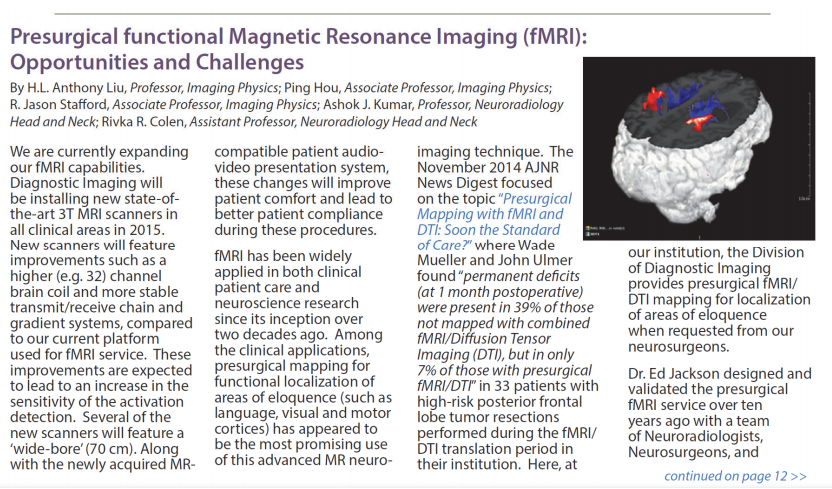Click the author name Rivka R. Colen
This screenshot has width=832, height=489.
(146, 121)
